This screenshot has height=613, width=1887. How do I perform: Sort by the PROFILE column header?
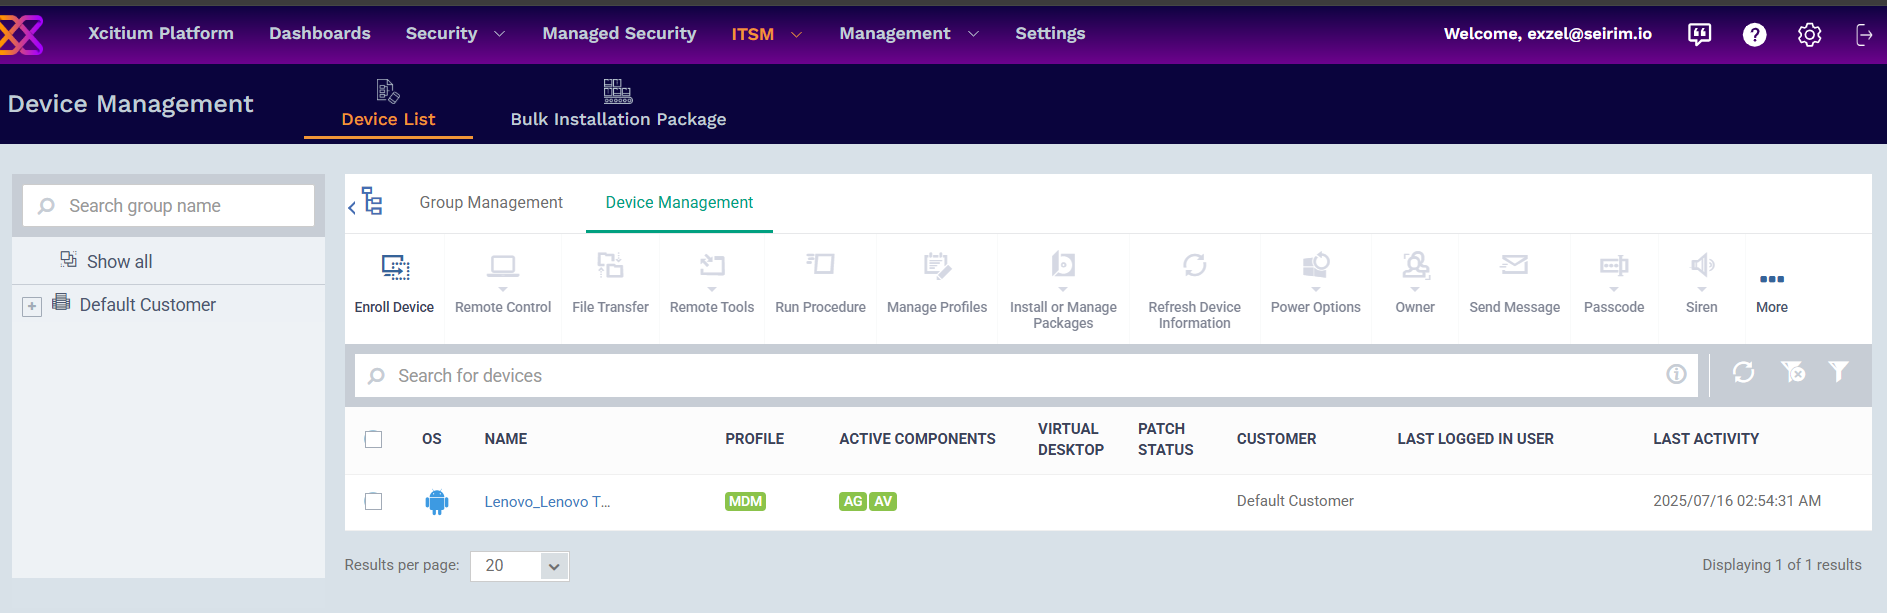point(755,439)
